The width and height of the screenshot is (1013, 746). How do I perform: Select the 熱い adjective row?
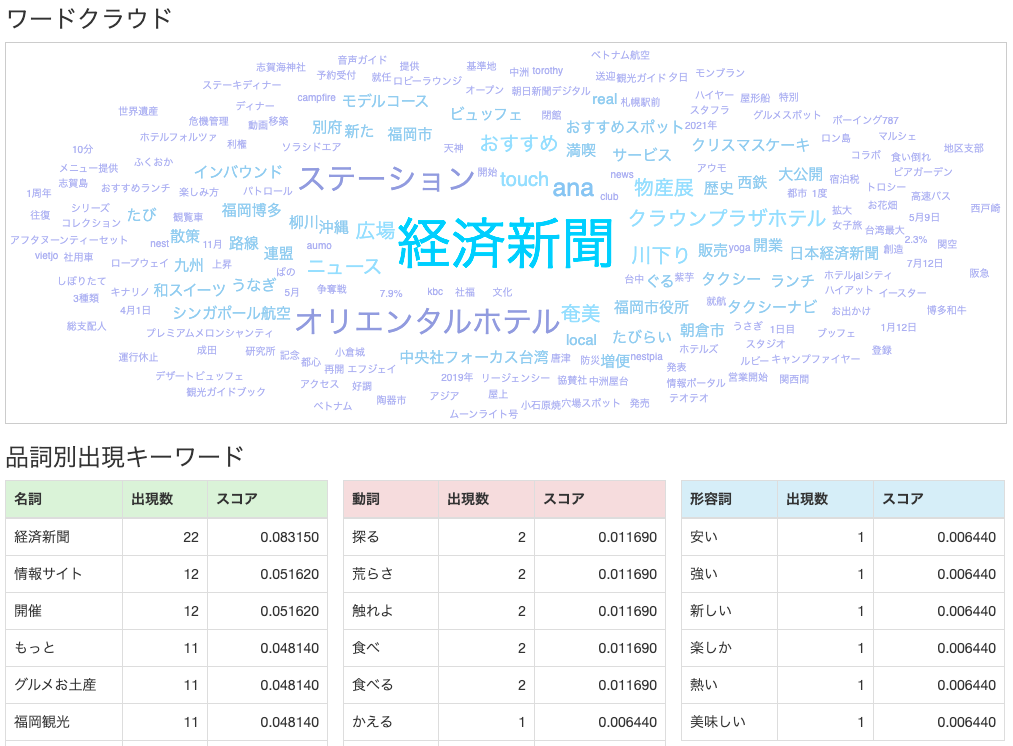[843, 685]
